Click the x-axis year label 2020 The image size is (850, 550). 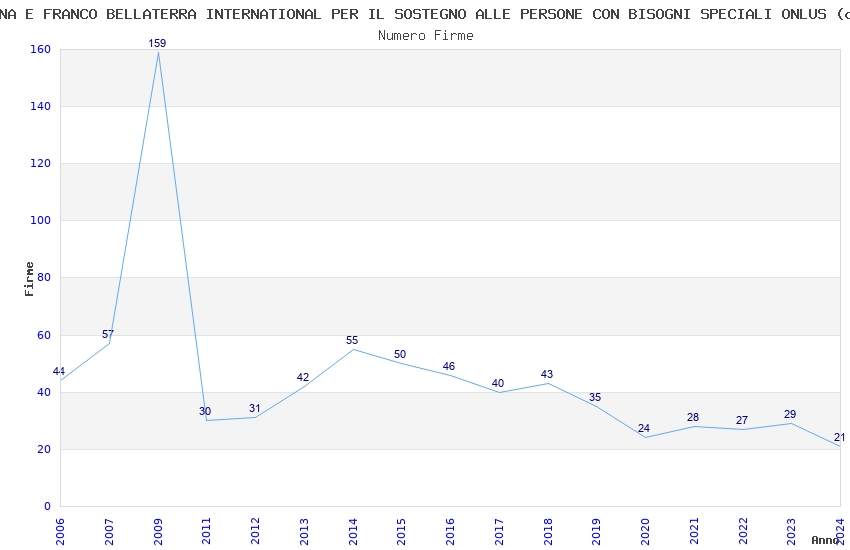pyautogui.click(x=645, y=531)
